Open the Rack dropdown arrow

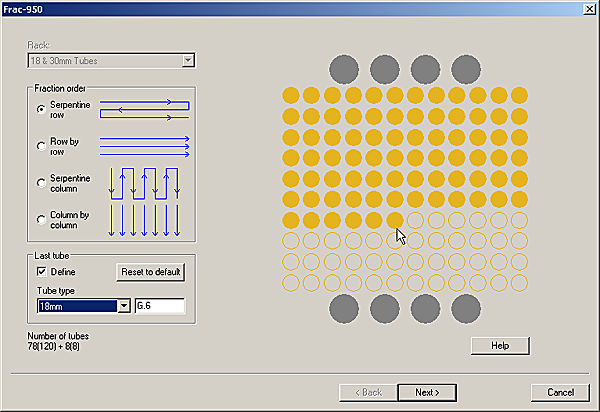coord(188,60)
